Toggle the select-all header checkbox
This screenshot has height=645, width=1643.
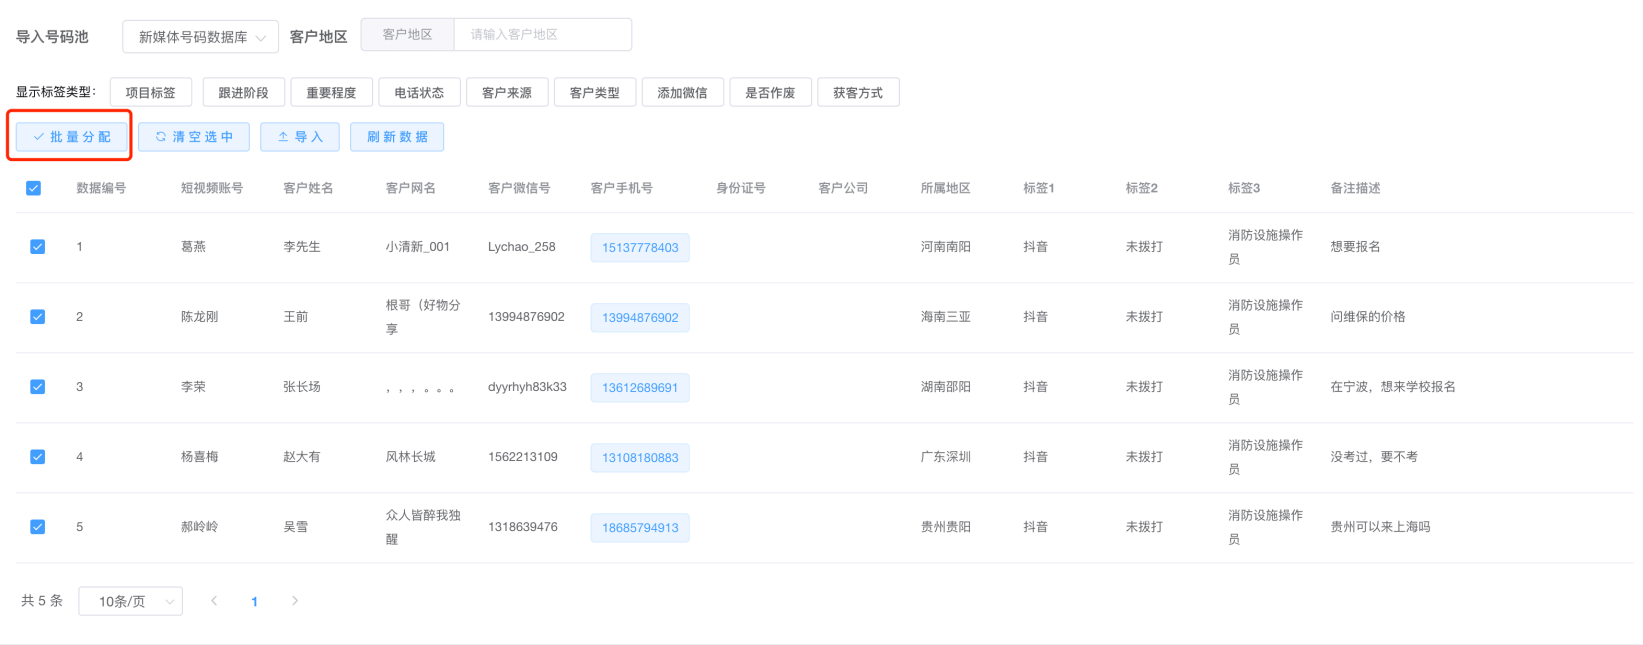click(x=34, y=188)
